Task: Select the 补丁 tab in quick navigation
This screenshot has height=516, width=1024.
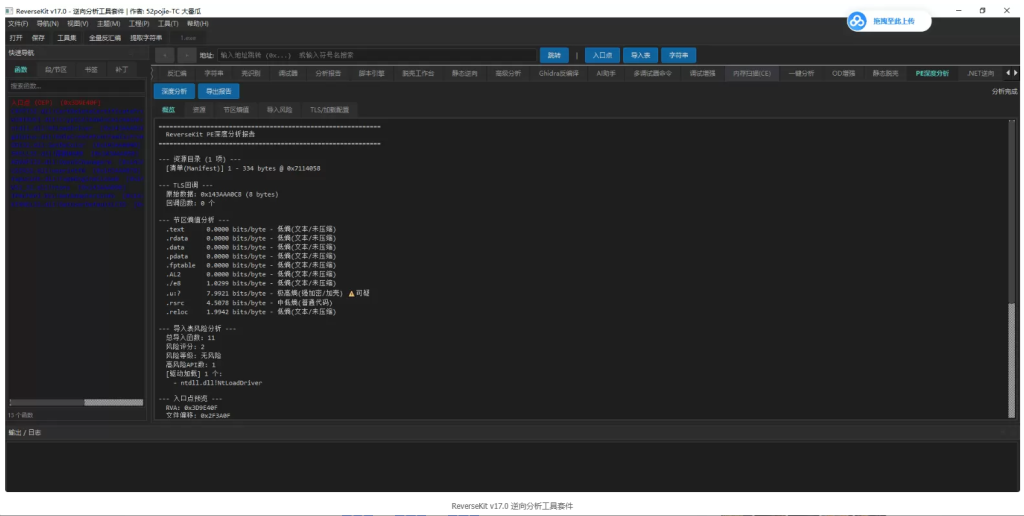Action: point(121,70)
